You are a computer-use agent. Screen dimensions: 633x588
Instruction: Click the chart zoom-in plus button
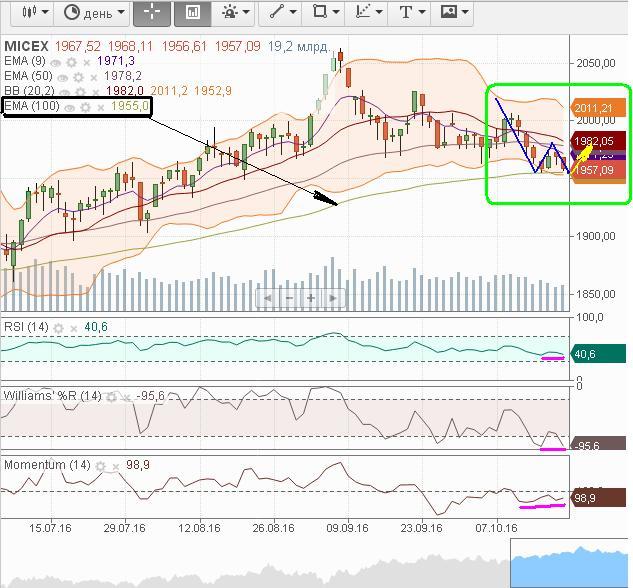point(311,299)
